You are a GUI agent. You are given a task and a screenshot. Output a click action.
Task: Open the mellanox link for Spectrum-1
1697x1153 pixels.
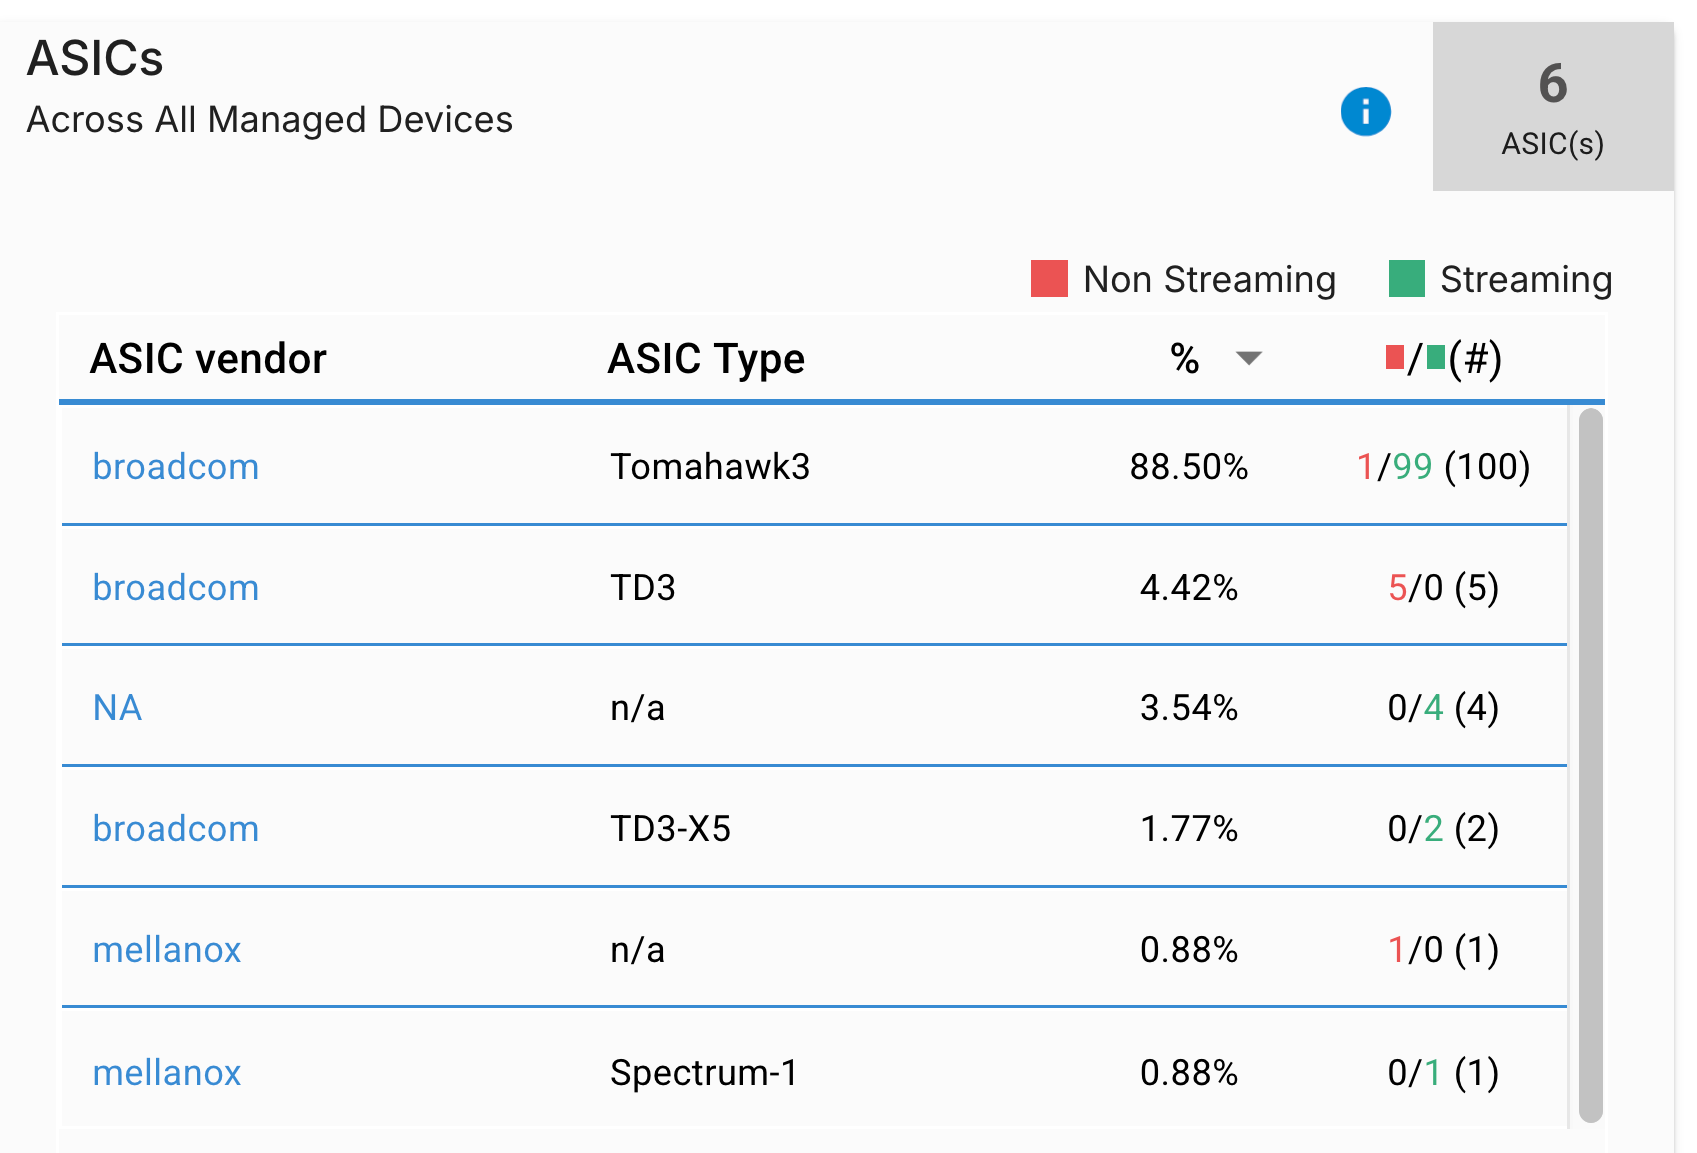[167, 1073]
